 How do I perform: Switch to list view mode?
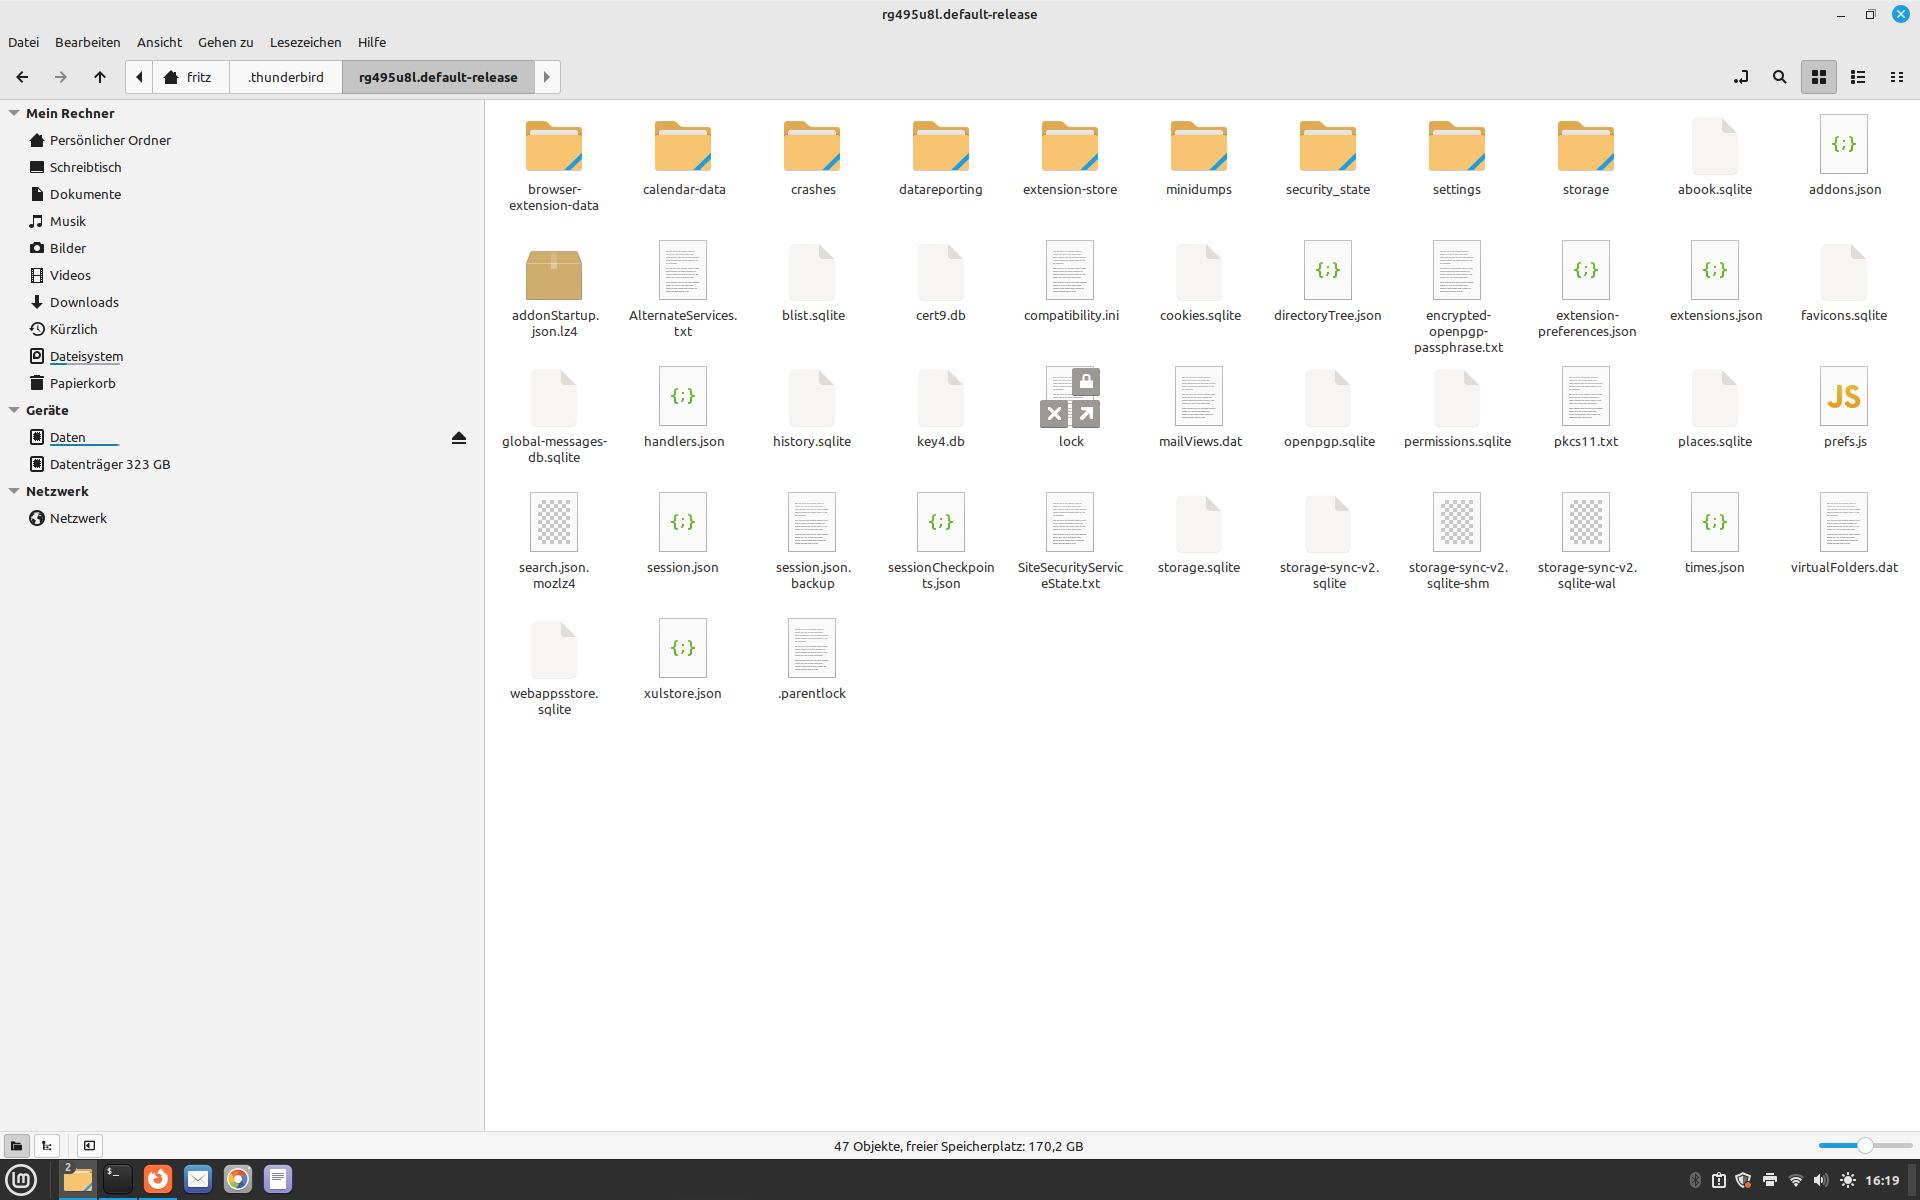click(1857, 77)
